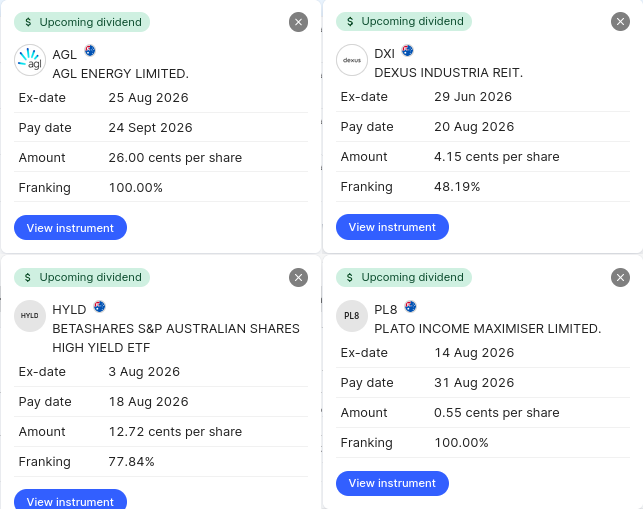The width and height of the screenshot is (643, 509).
Task: Click the Upcoming dividend badge on PL8 card
Action: point(404,277)
